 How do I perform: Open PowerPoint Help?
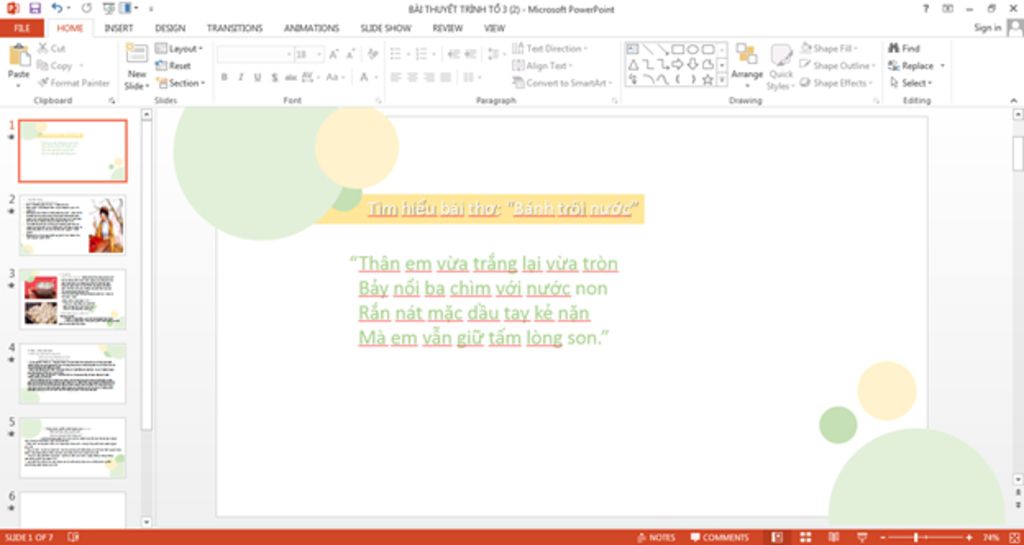point(925,8)
